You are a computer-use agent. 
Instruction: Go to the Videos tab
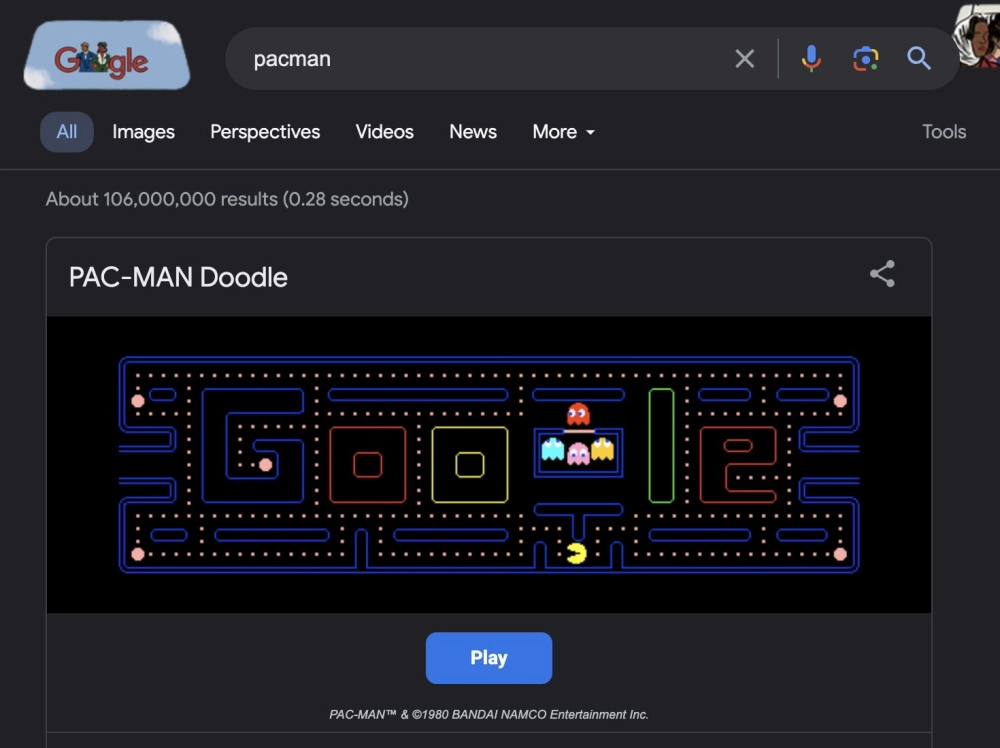point(385,132)
